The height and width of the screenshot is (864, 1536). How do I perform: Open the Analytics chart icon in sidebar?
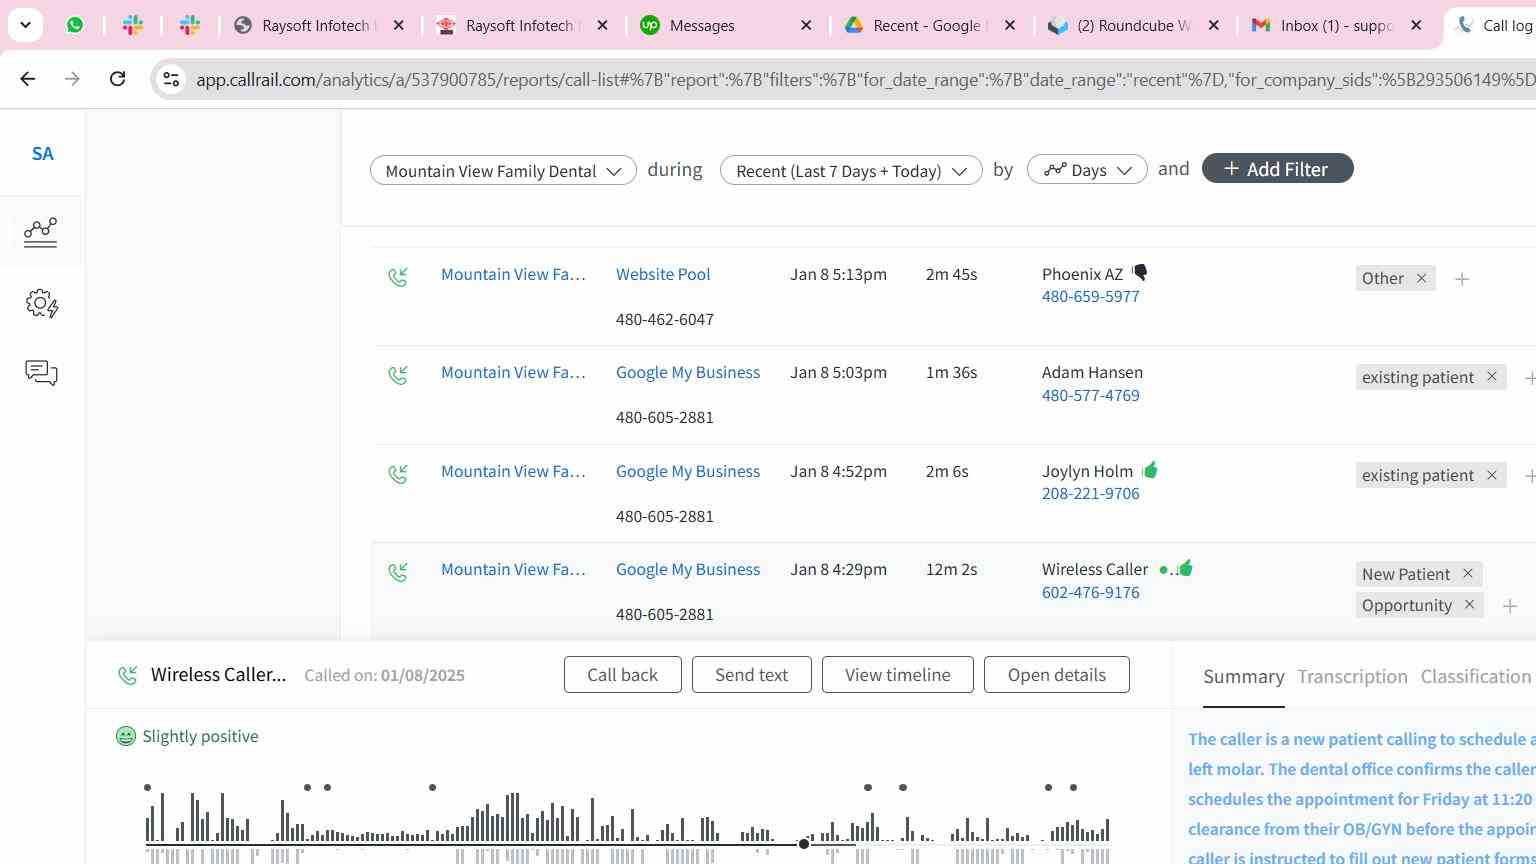41,232
